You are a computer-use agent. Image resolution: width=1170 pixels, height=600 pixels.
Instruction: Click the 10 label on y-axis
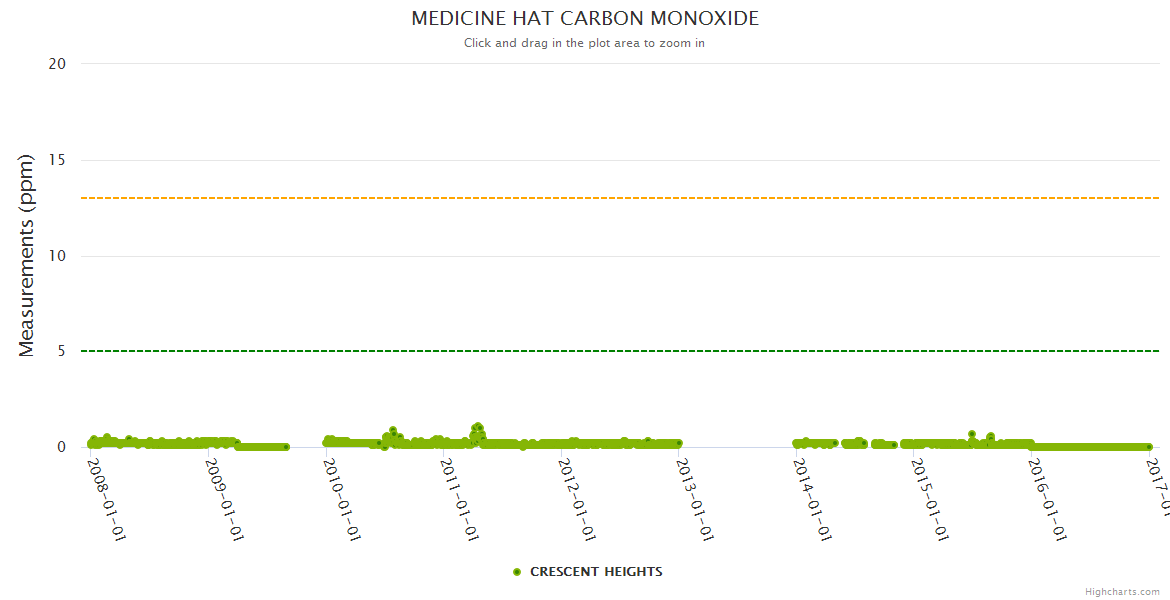coord(57,256)
